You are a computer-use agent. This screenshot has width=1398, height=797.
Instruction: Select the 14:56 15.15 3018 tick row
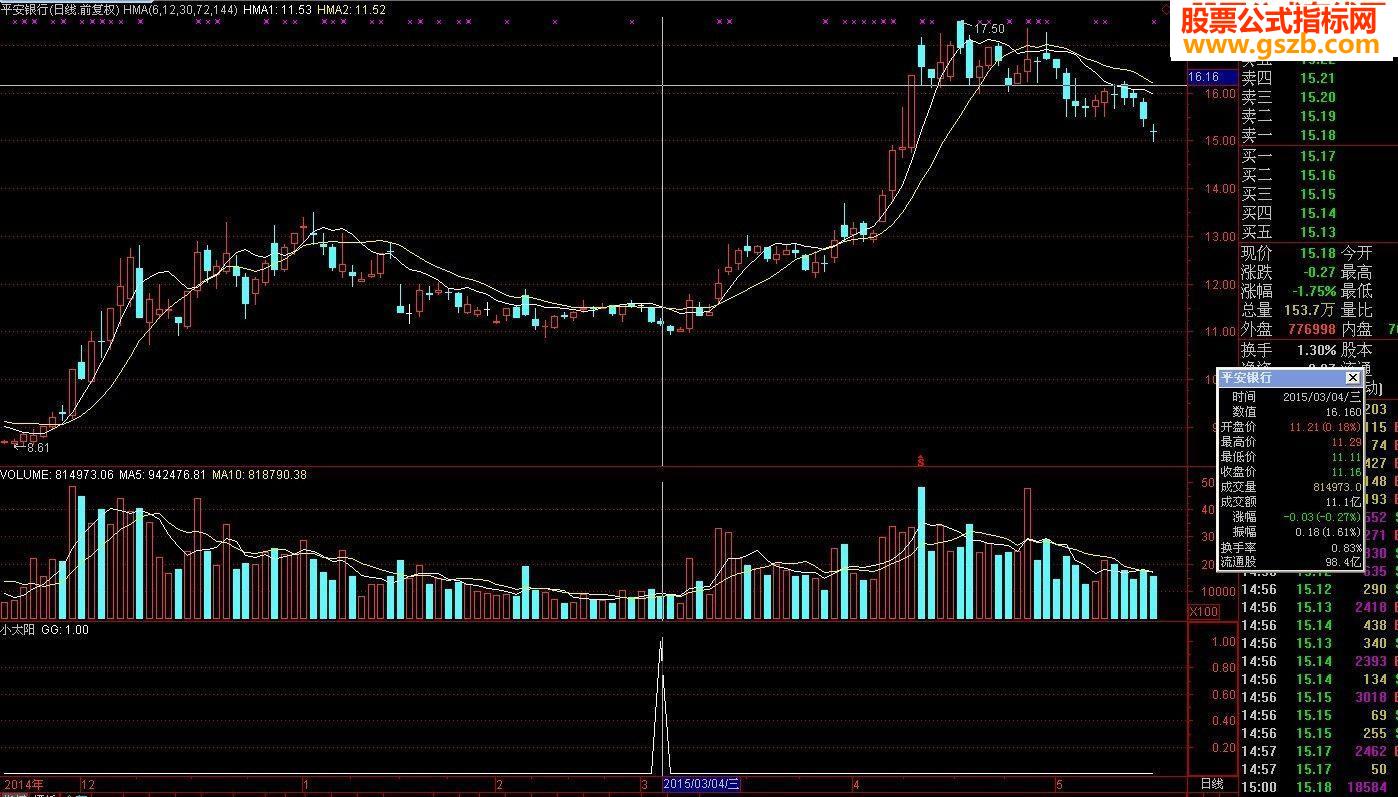(1319, 697)
